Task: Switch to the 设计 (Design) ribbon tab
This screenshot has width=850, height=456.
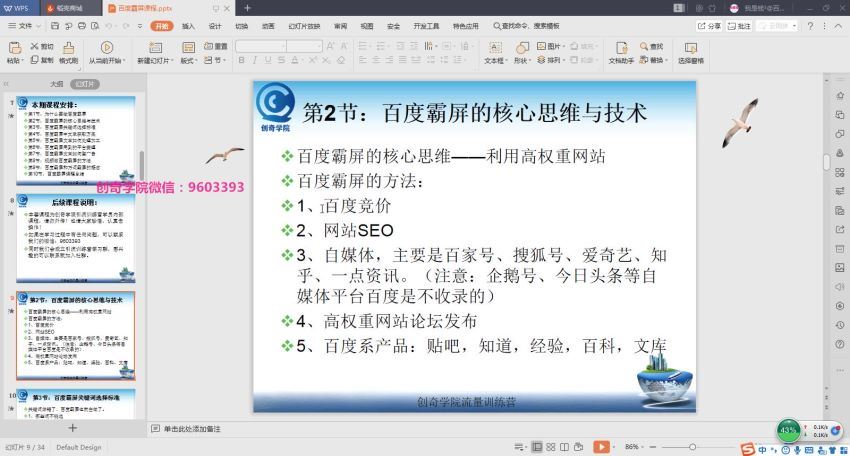Action: pos(215,25)
